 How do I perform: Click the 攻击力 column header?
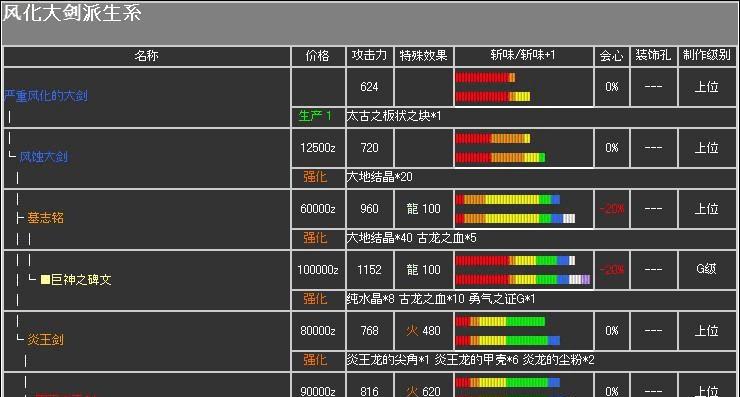point(370,56)
